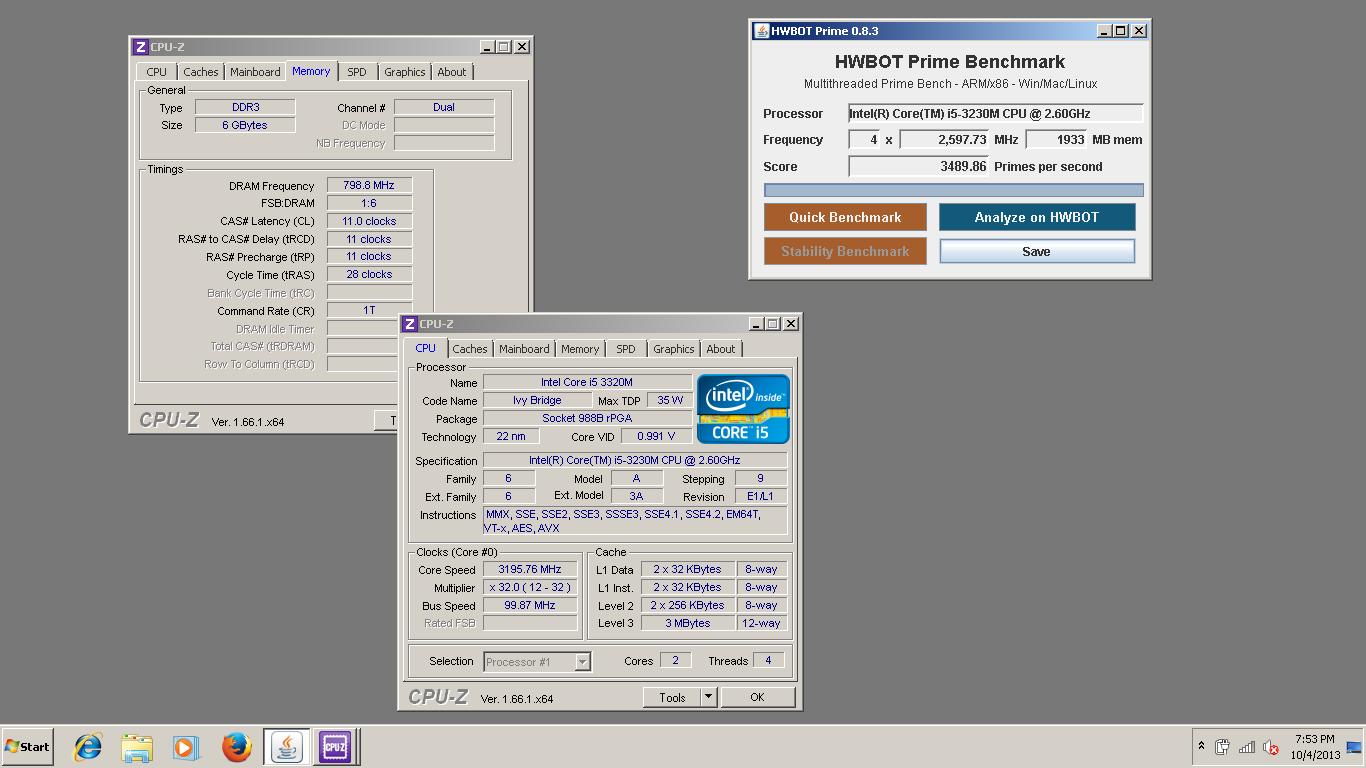1366x768 pixels.
Task: Click the 2,597.73 MHz frequency field
Action: [x=945, y=140]
